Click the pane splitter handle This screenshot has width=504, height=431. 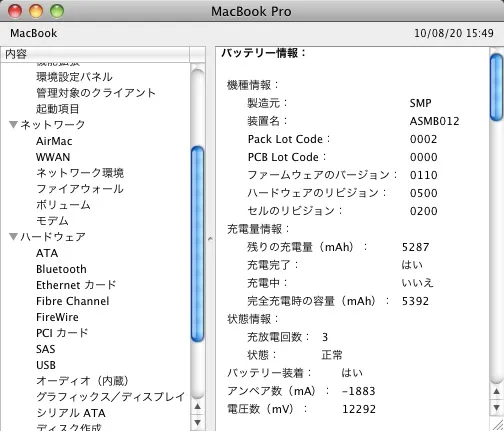210,239
